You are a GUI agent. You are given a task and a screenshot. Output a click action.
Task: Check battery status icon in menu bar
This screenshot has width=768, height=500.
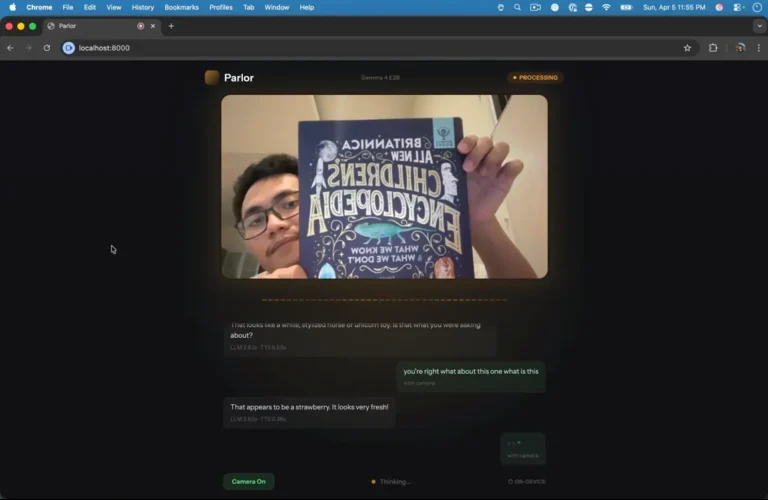pos(626,7)
